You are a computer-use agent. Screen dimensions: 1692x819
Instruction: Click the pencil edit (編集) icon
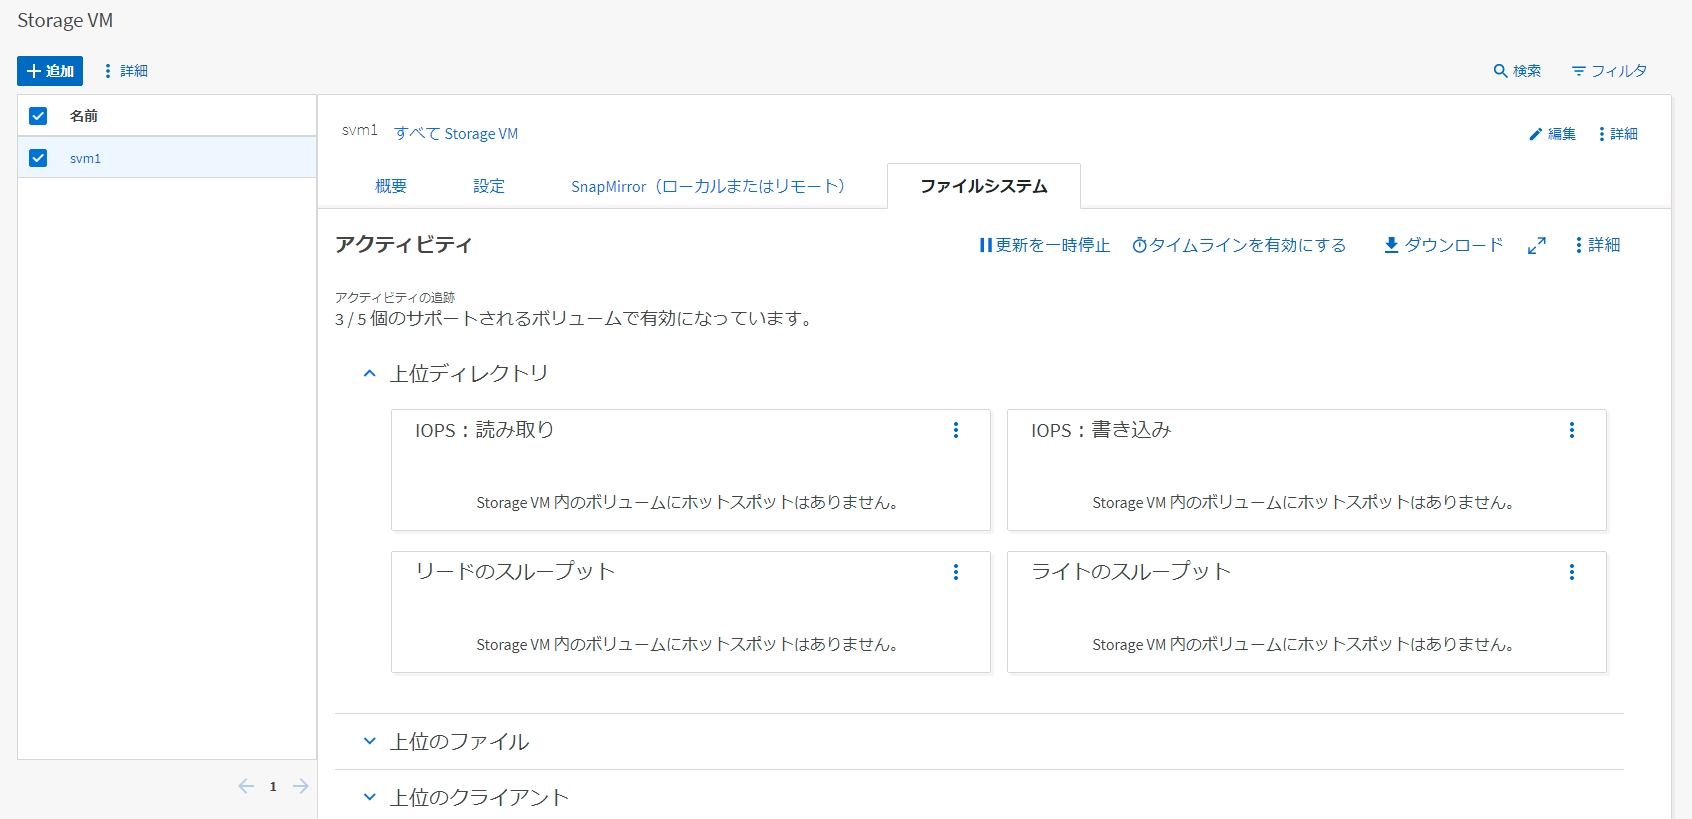(1535, 134)
